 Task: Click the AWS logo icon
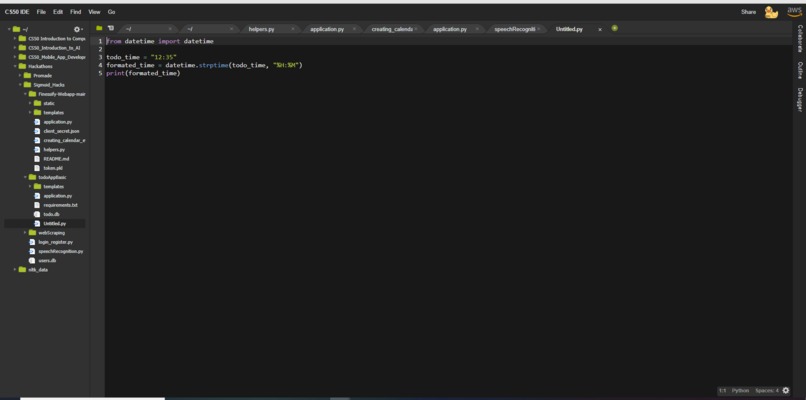click(x=794, y=12)
